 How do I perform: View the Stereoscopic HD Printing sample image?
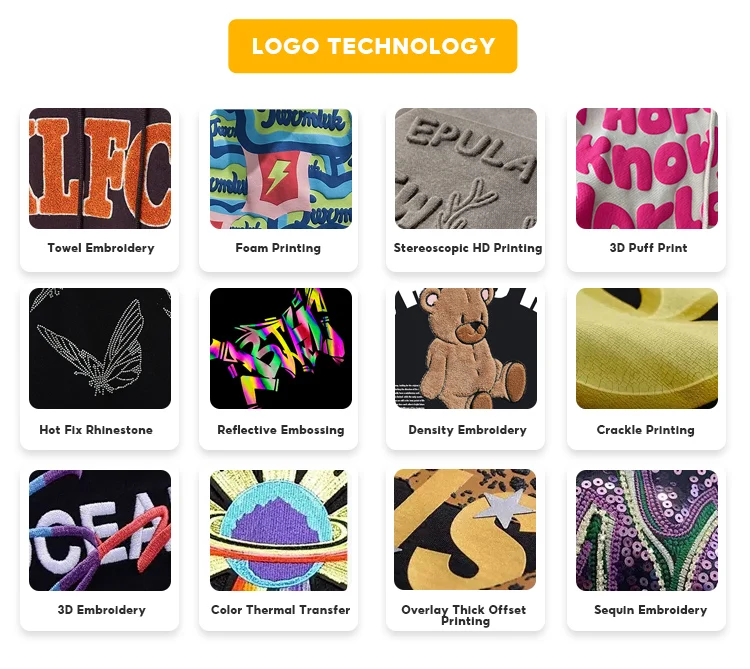point(466,168)
